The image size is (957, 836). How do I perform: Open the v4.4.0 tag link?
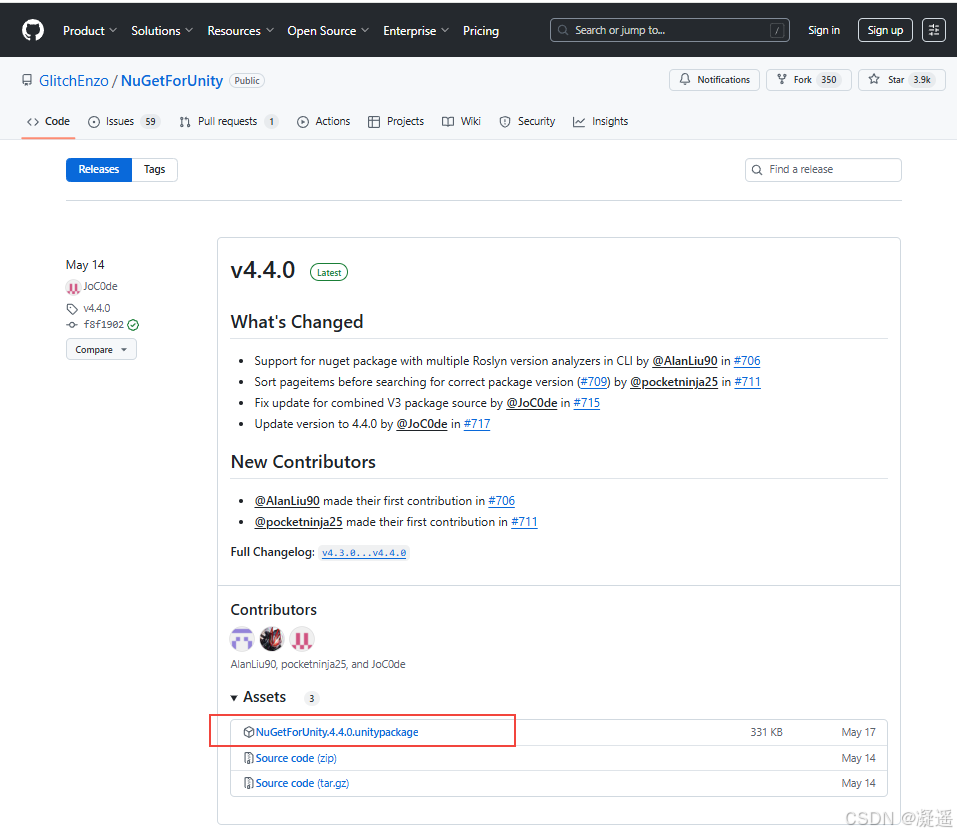tap(96, 308)
